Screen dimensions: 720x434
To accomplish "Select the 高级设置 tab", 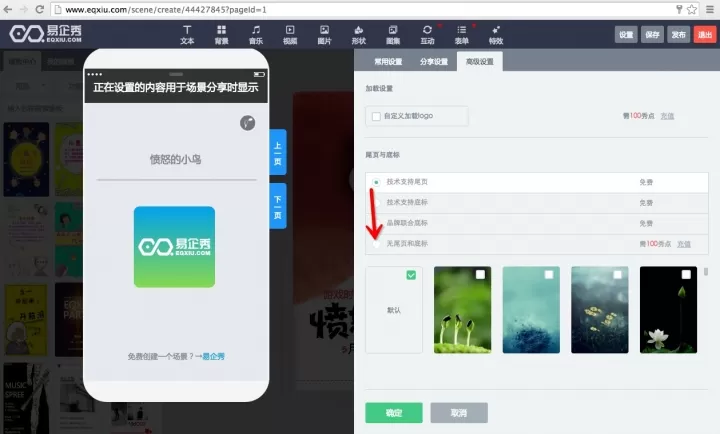I will (x=479, y=62).
